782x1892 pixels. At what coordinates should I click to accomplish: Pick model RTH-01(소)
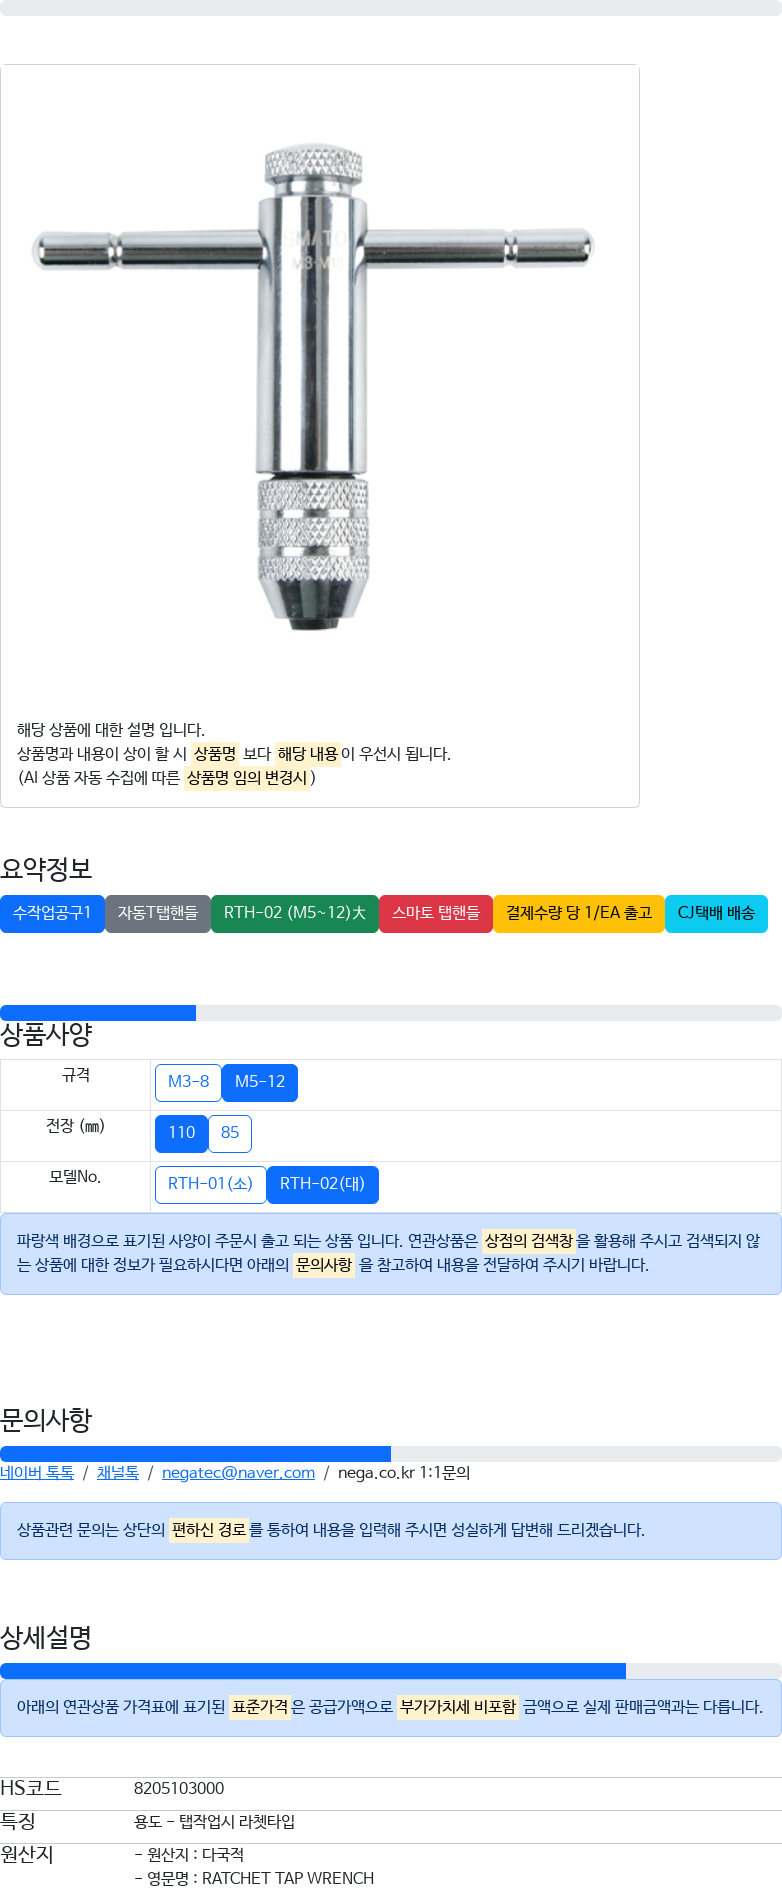coord(211,1184)
